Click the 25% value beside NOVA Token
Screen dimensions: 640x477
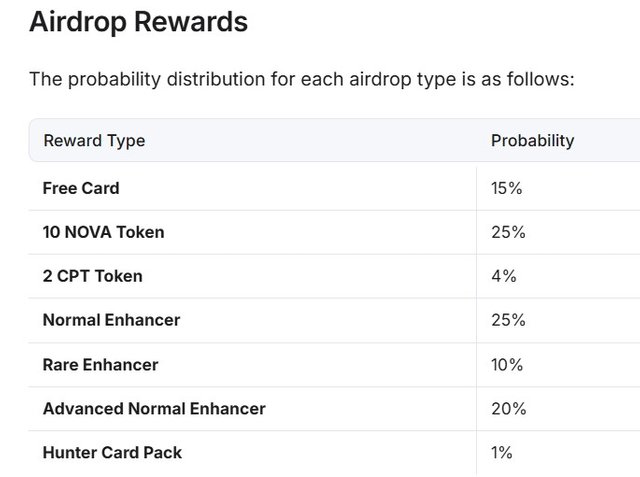[x=508, y=232]
